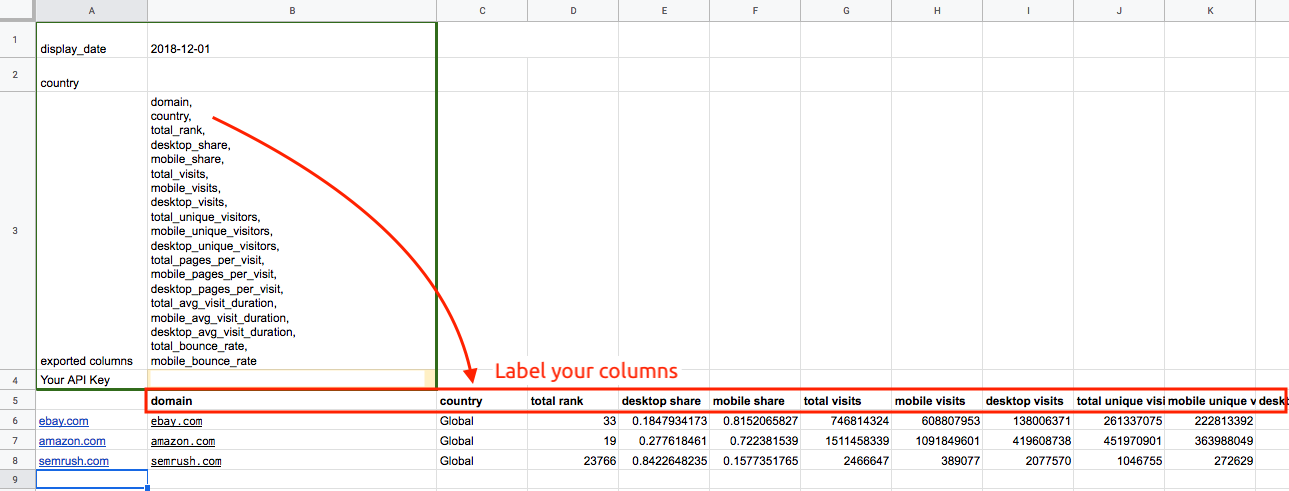Click the total visits header cell
Screen dimensions: 1289x491
coord(846,401)
